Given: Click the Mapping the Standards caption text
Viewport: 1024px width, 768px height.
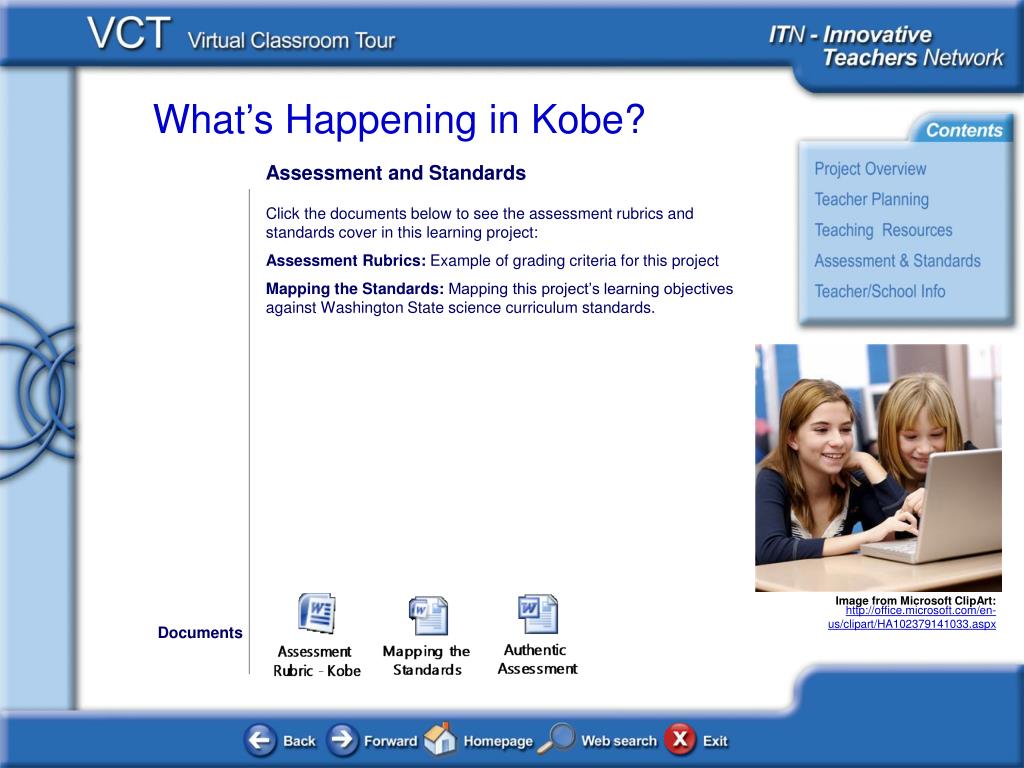Looking at the screenshot, I should (x=426, y=660).
